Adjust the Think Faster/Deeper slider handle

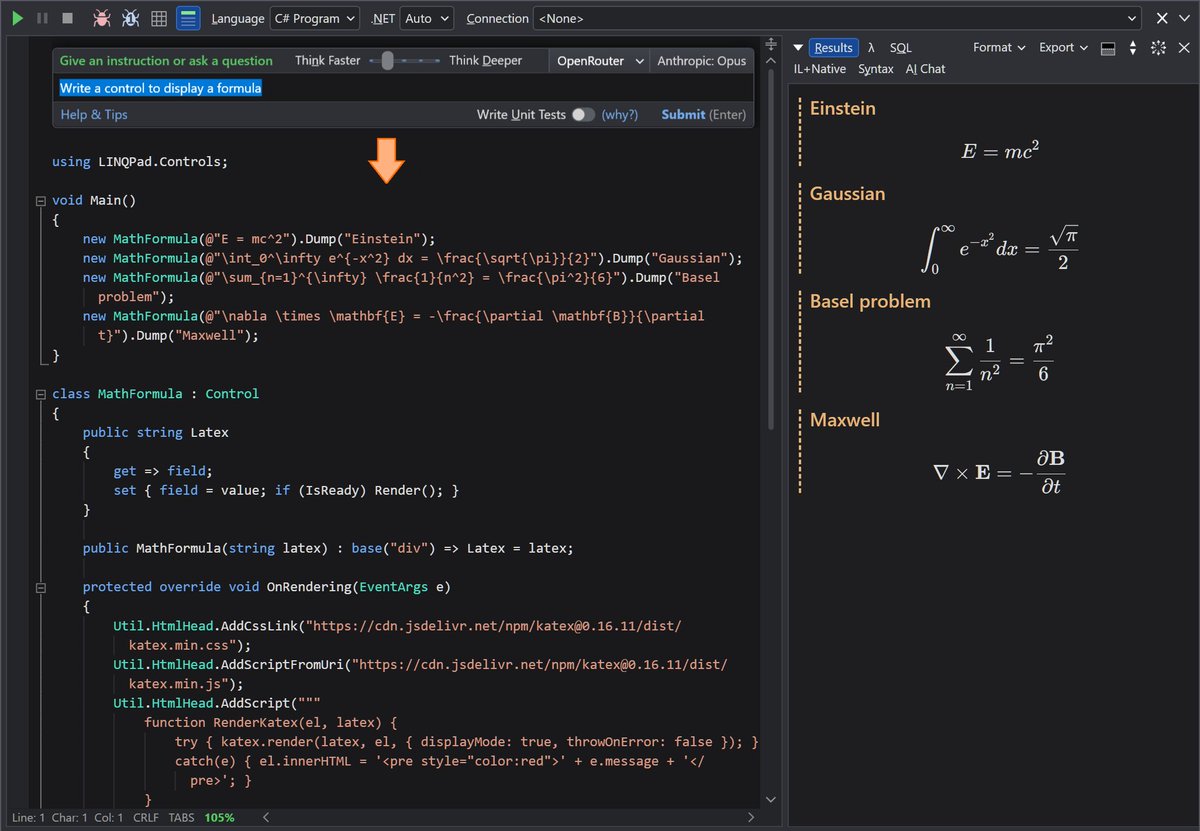tap(387, 61)
